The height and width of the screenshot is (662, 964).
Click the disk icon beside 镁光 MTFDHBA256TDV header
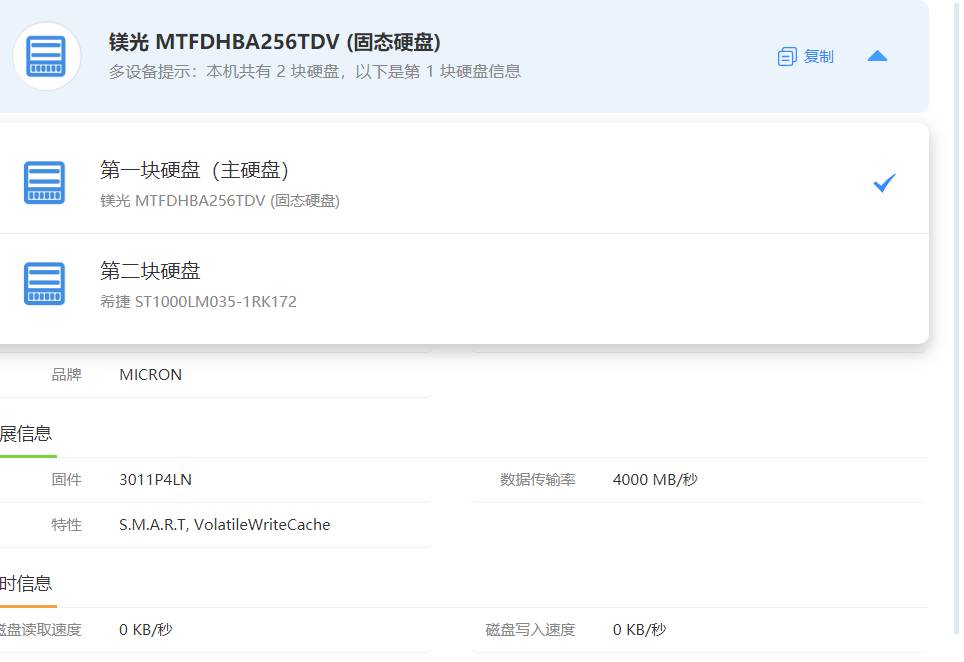(x=46, y=56)
